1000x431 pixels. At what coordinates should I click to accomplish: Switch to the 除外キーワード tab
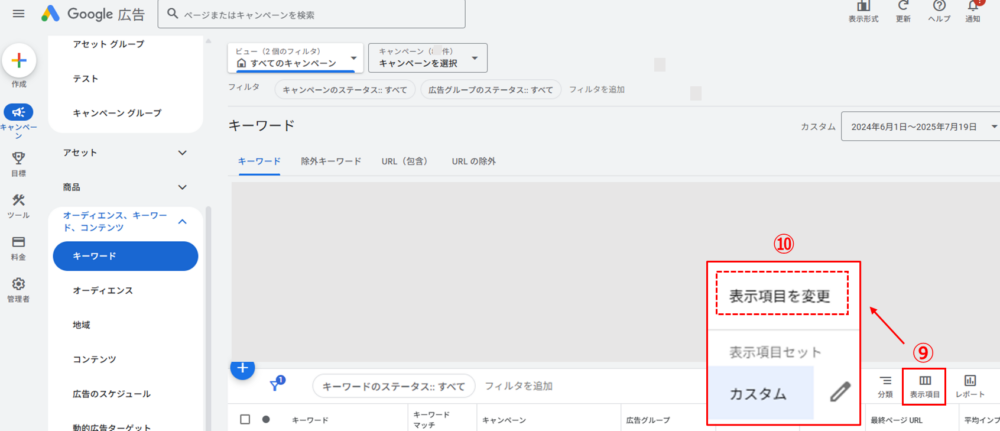click(x=331, y=161)
